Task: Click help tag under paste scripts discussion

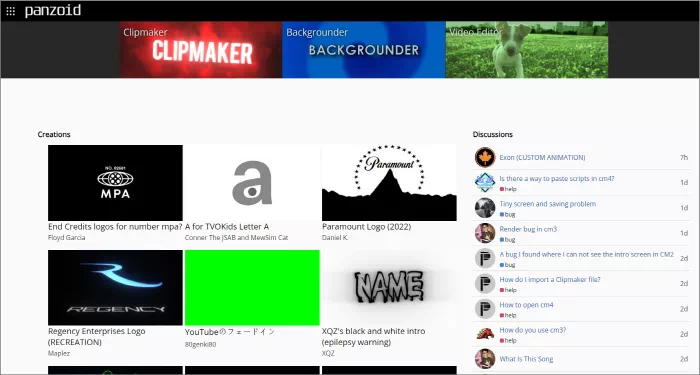Action: (508, 189)
